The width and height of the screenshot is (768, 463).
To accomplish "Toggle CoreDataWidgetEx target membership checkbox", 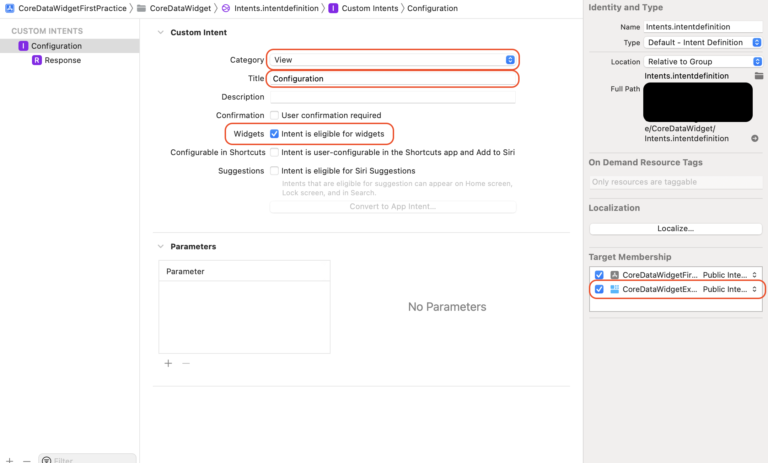I will pyautogui.click(x=599, y=289).
